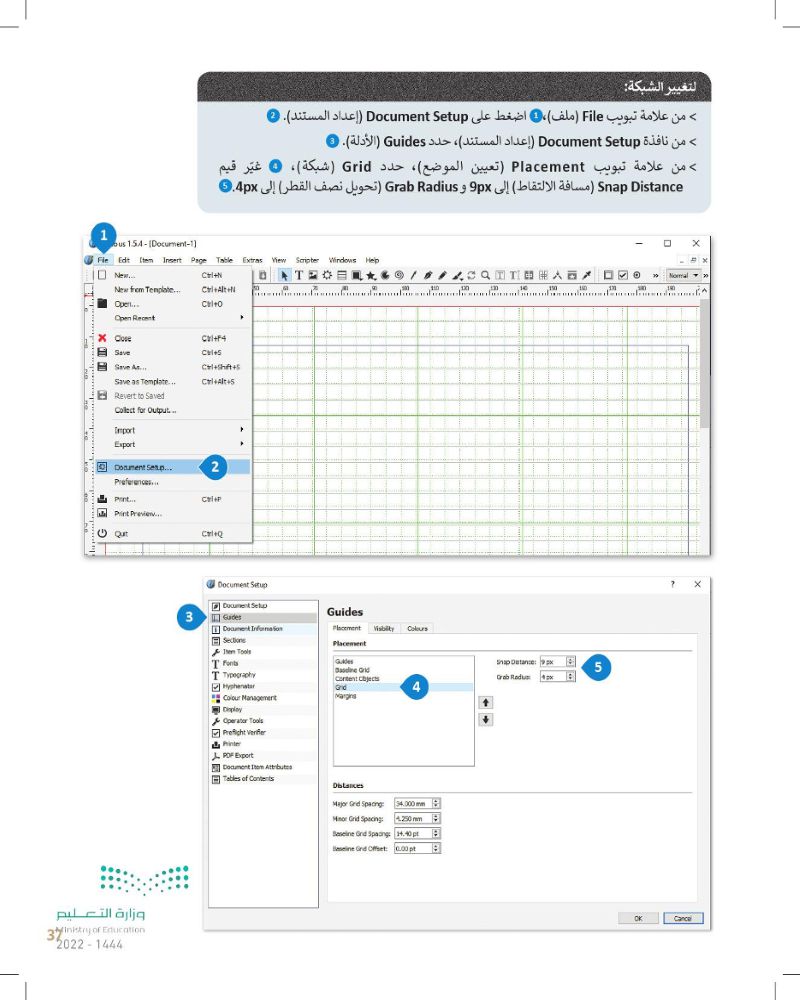Image resolution: width=800 pixels, height=1000 pixels.
Task: Choose the Measurements tool
Action: 557,276
